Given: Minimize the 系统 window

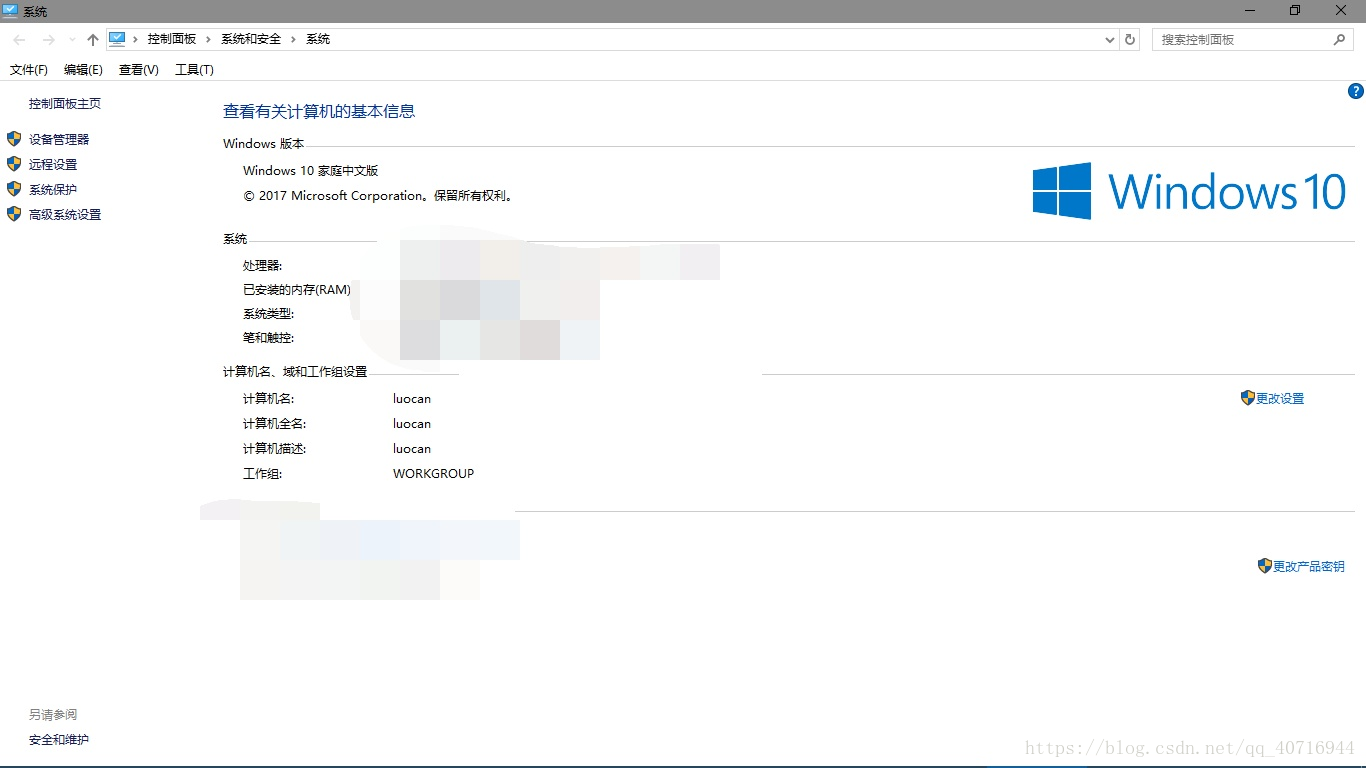Looking at the screenshot, I should (1250, 10).
